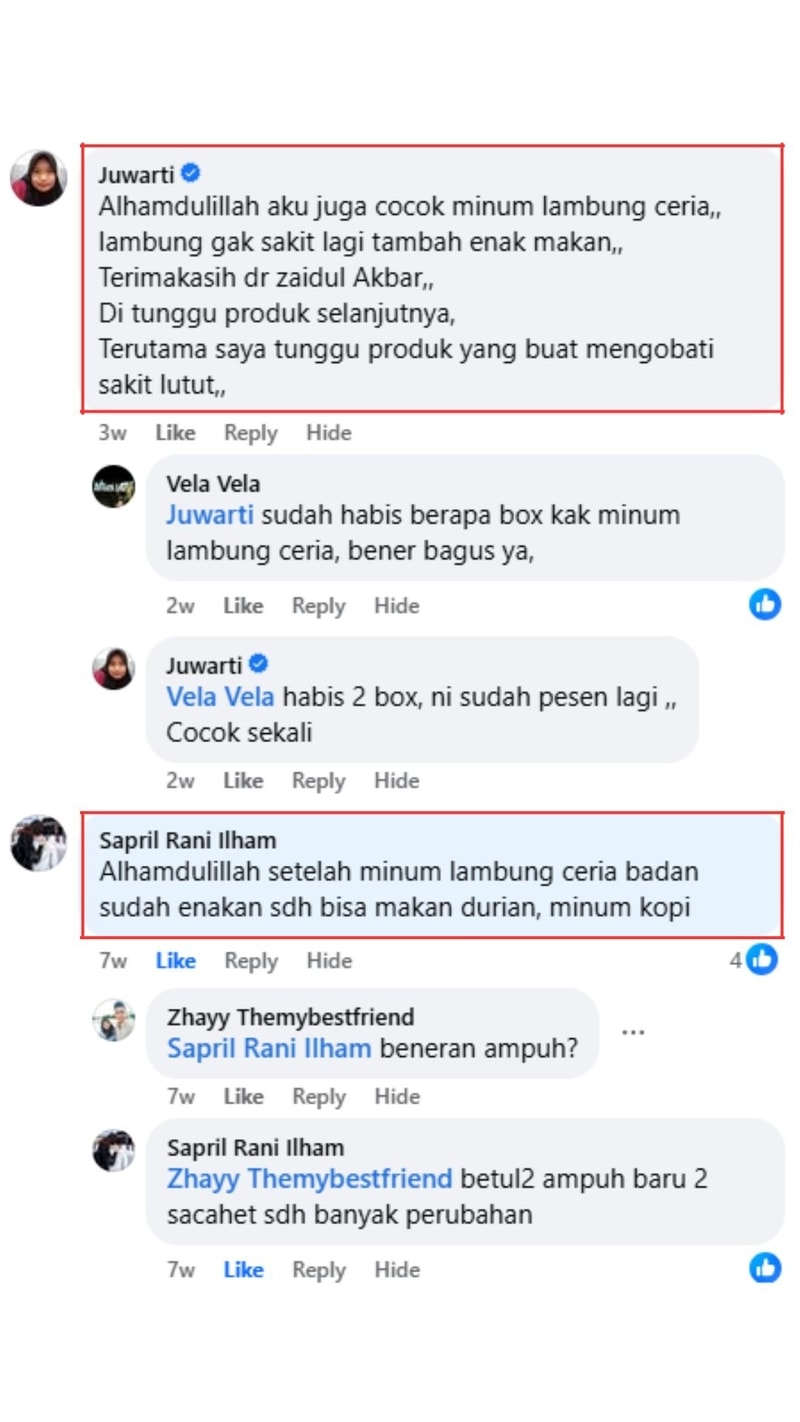Open mentioned Juwarti link in Vela Vela's reply
800x1422 pixels.
coord(210,515)
